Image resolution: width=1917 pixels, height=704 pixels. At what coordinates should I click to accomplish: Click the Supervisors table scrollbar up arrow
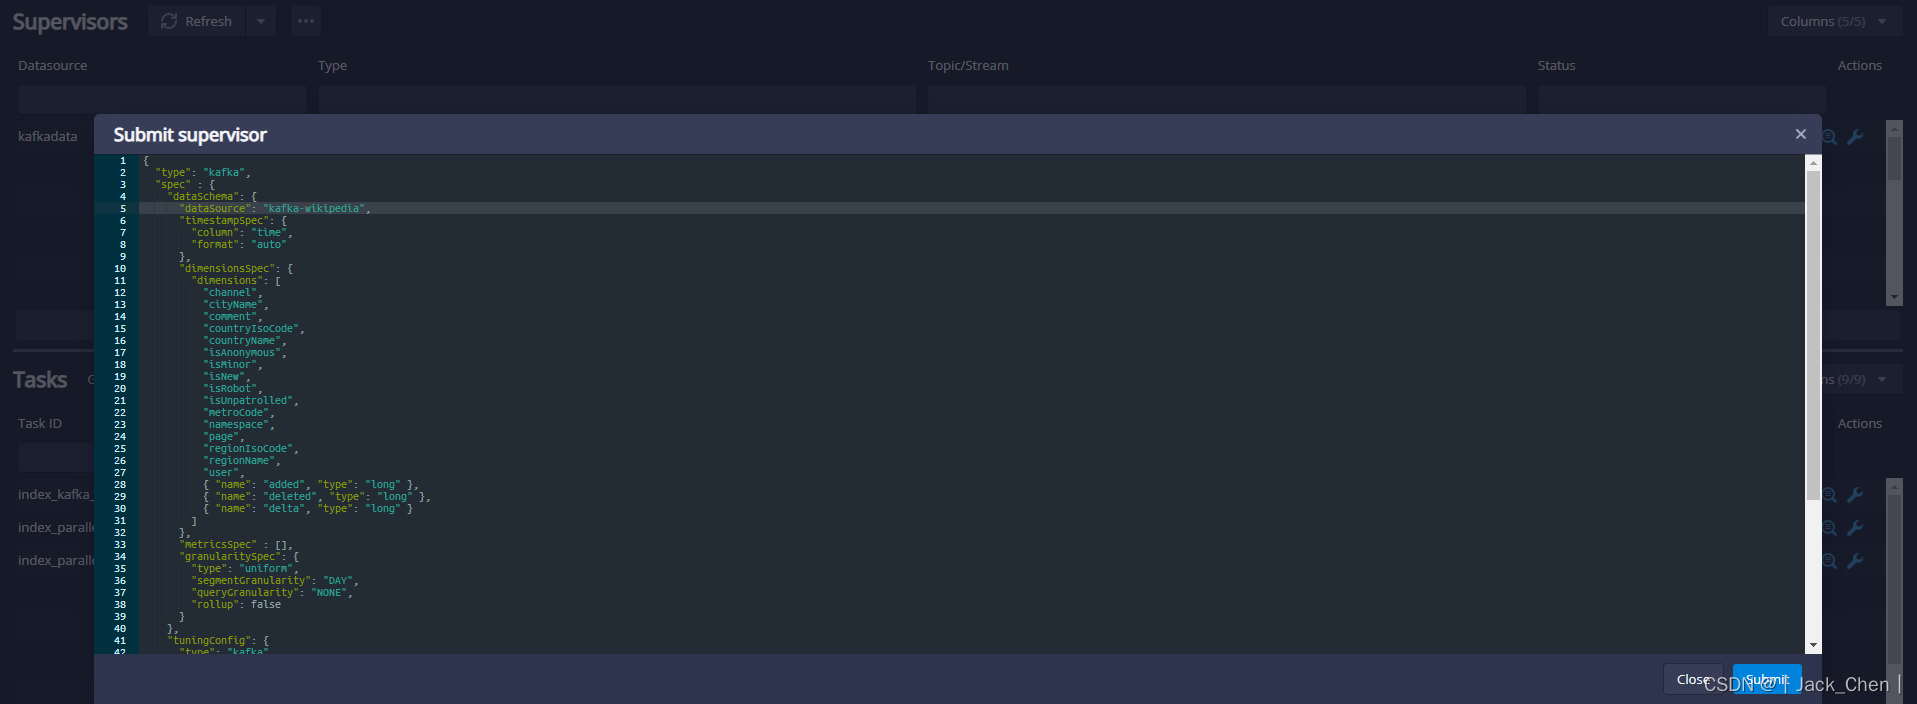[x=1894, y=129]
